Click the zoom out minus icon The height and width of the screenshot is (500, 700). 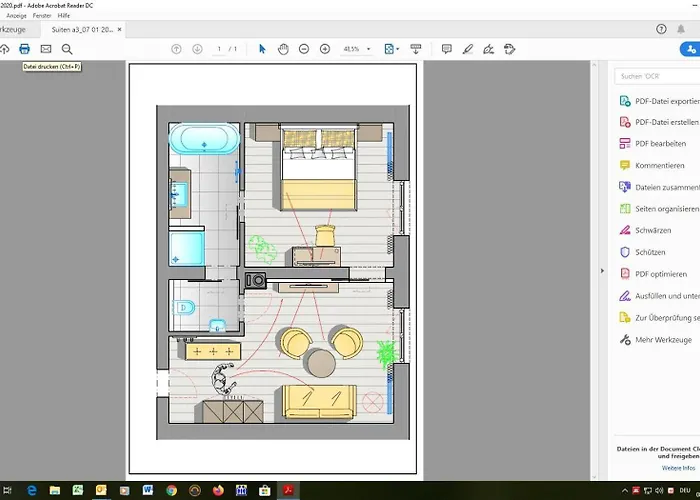click(304, 48)
